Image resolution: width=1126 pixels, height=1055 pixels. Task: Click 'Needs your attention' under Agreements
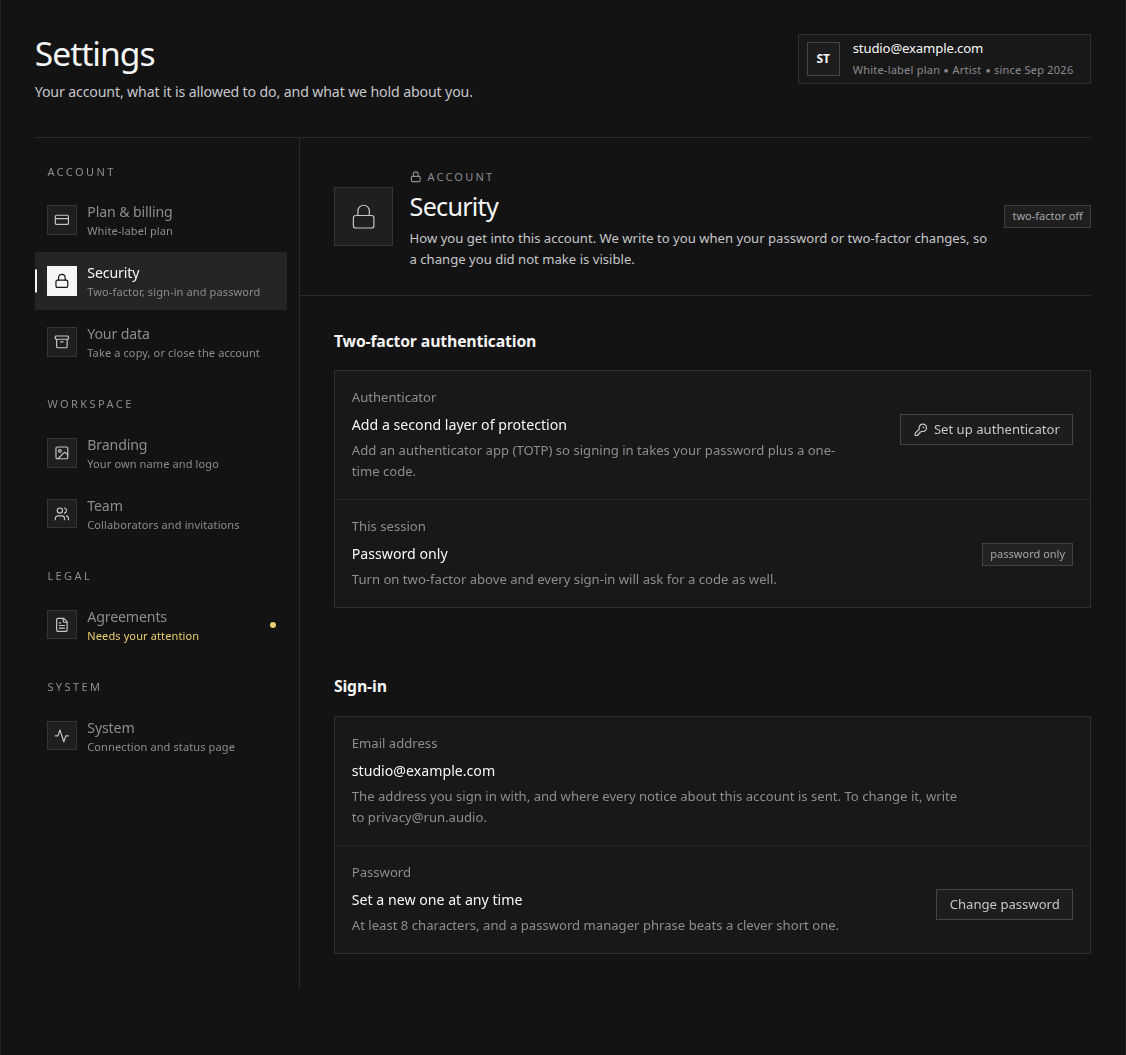point(143,636)
